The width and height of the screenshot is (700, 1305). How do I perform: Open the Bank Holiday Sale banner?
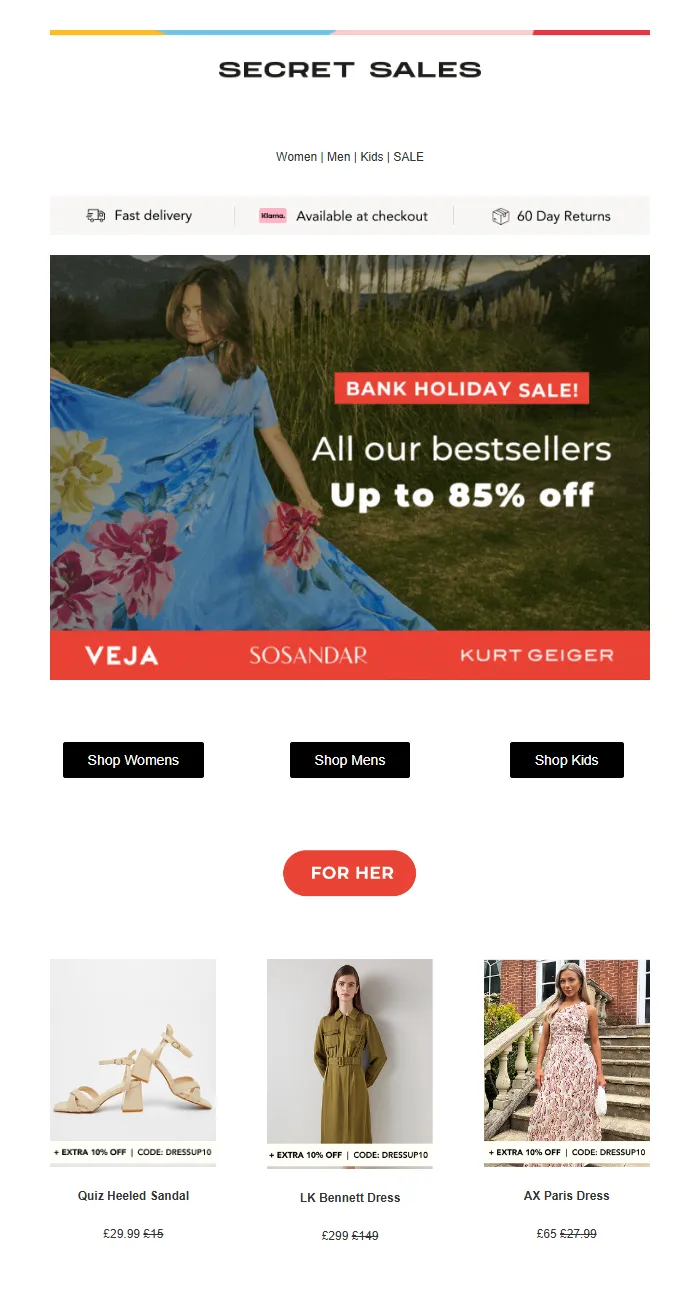pyautogui.click(x=350, y=467)
